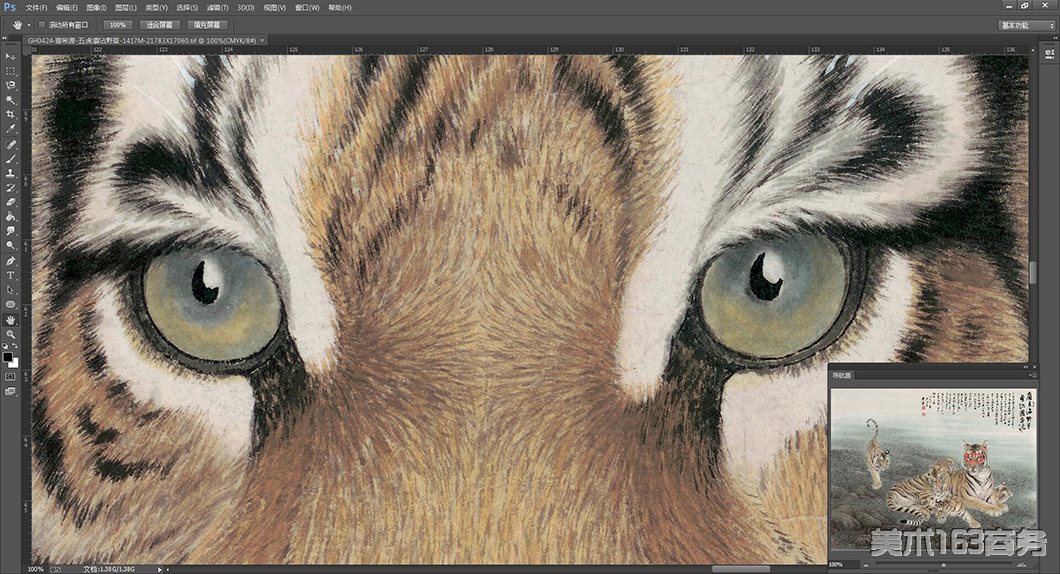Reset default foreground and background colors
Screen dimensions: 1060x574
(x=5, y=346)
